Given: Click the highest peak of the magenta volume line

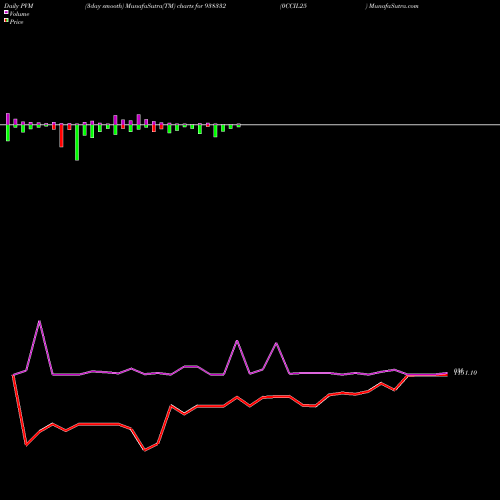Looking at the screenshot, I should point(40,322).
